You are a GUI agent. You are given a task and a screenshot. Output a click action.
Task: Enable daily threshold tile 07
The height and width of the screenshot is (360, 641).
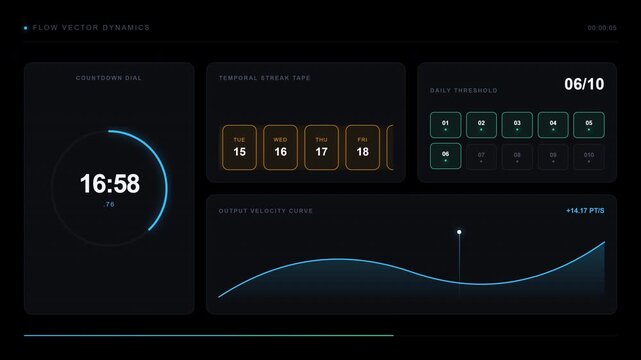pyautogui.click(x=481, y=157)
